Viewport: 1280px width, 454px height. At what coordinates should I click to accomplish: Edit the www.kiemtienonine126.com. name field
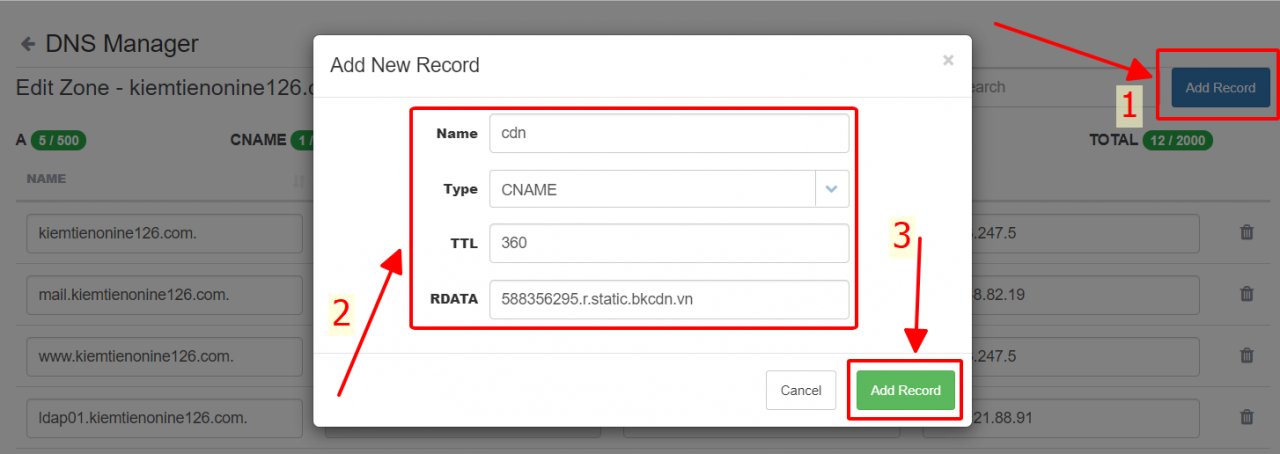(165, 356)
